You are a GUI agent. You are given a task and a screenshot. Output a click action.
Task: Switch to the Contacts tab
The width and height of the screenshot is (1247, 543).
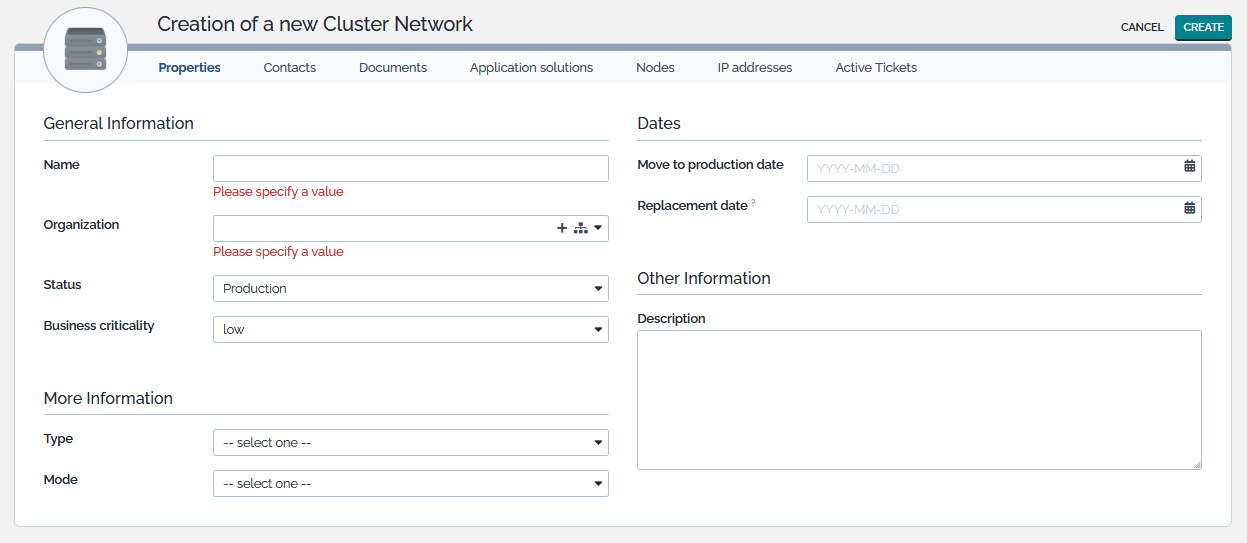pyautogui.click(x=290, y=68)
